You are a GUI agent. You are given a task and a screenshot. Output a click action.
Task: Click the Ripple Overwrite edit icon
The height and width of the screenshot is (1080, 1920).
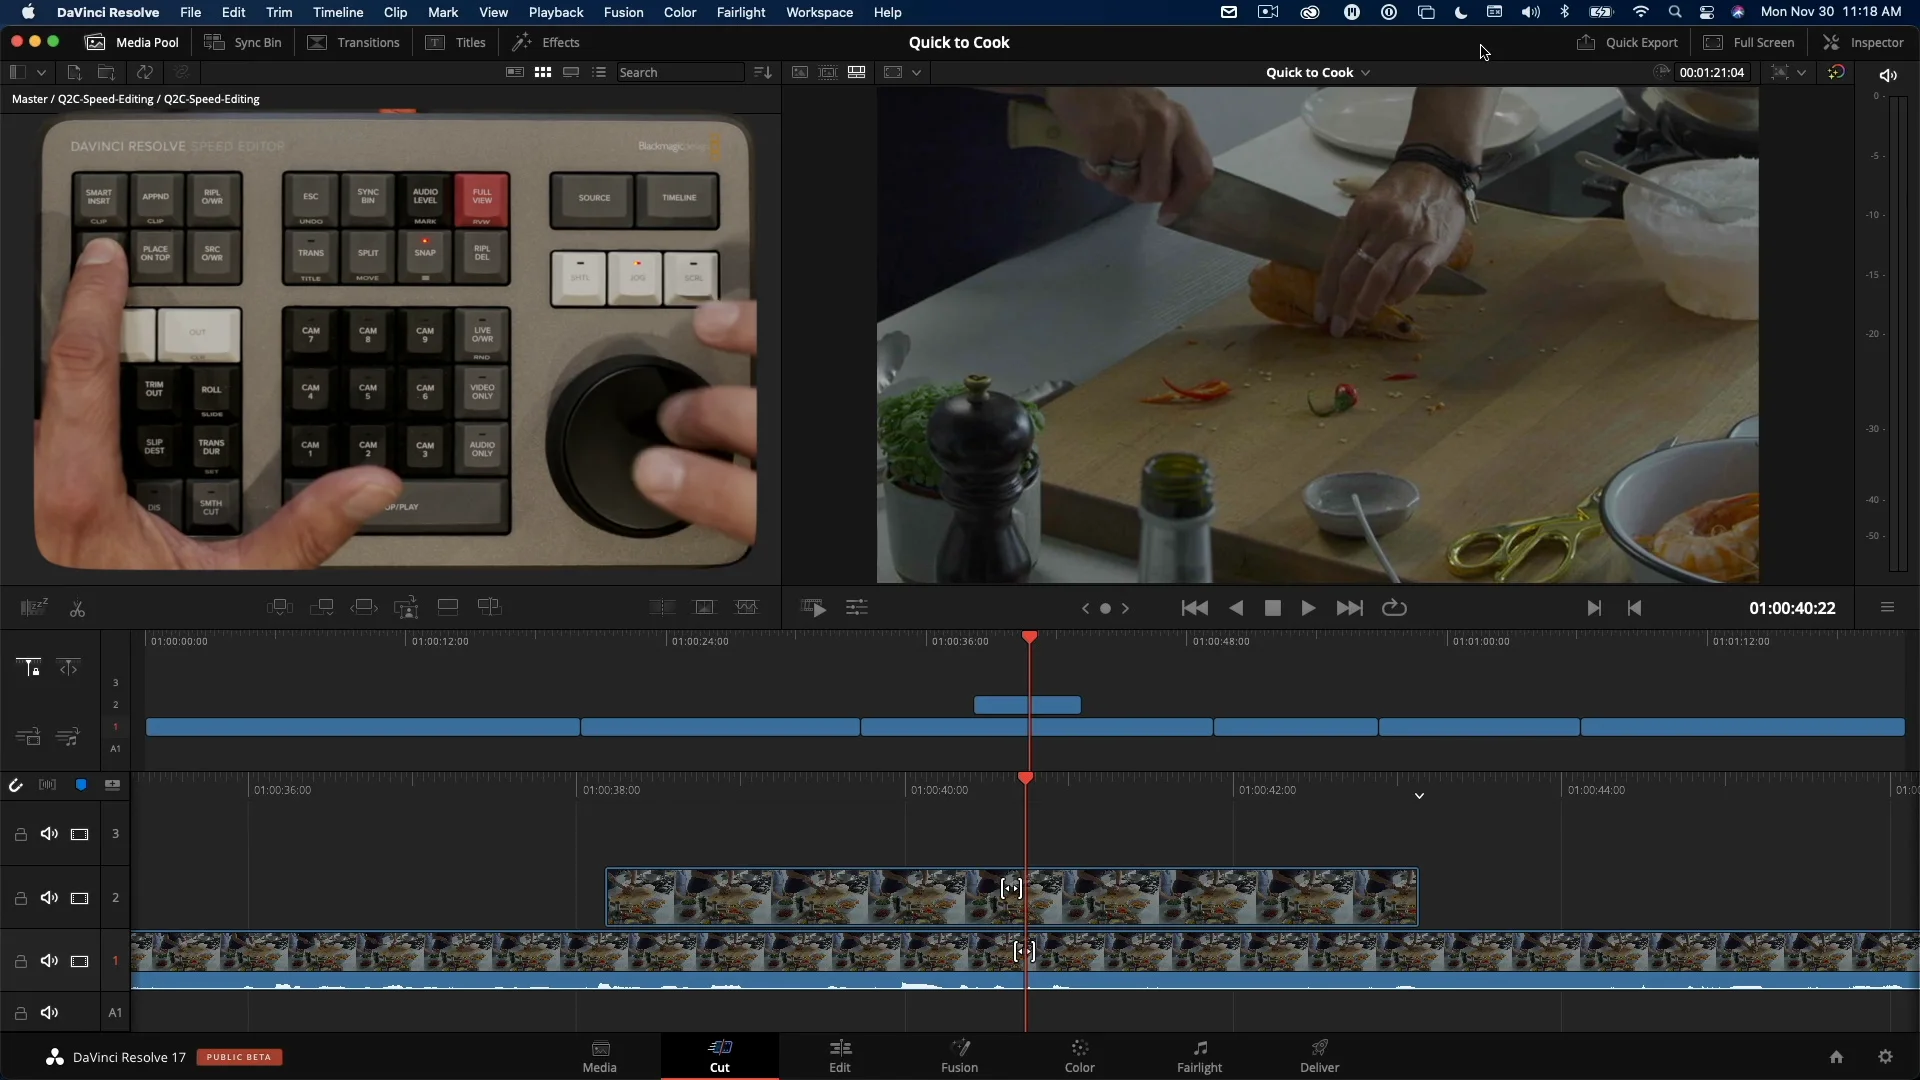click(364, 607)
